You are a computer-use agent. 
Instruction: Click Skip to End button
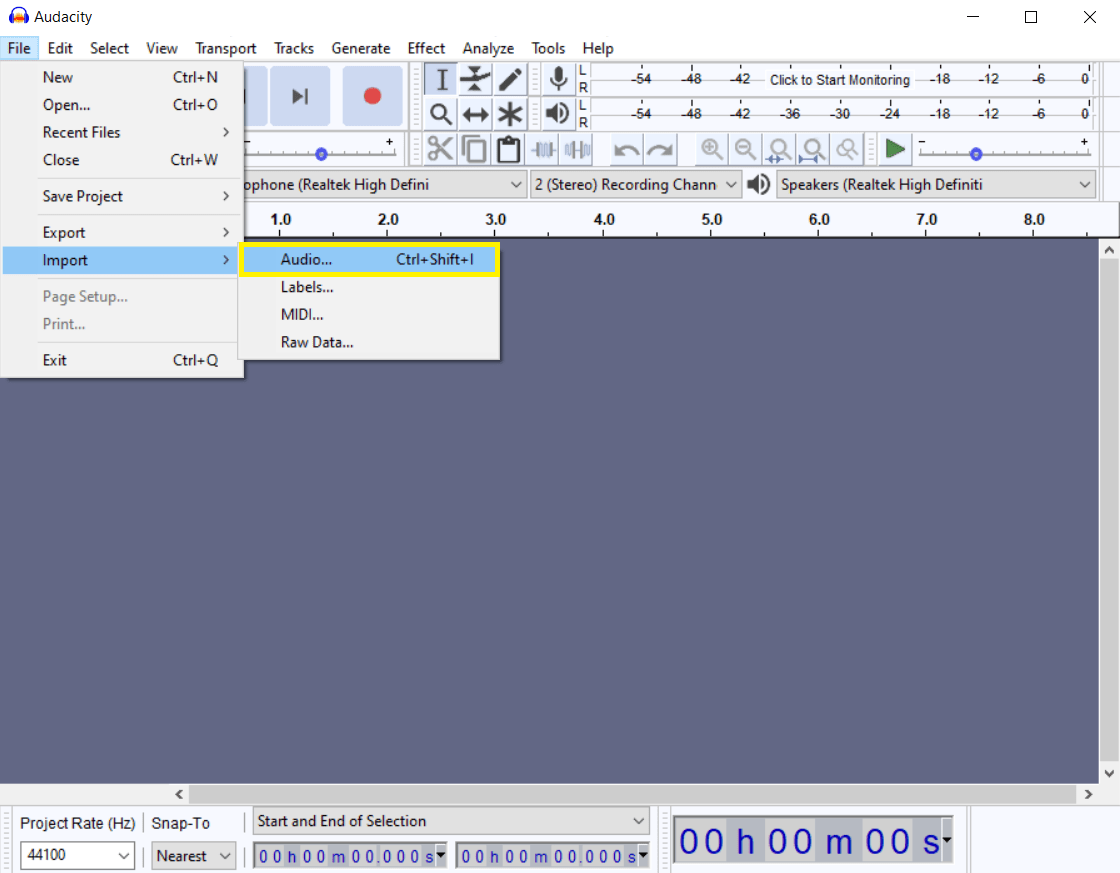pos(300,96)
